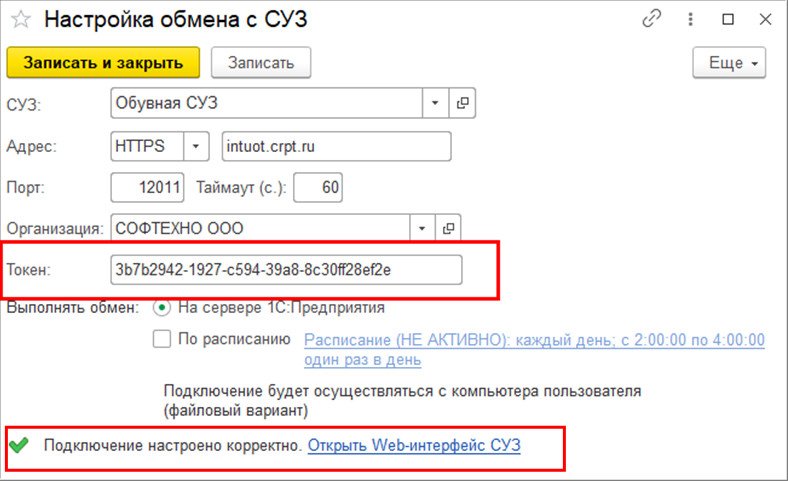Enable the По расписанию checkbox
The image size is (788, 481).
point(162,339)
